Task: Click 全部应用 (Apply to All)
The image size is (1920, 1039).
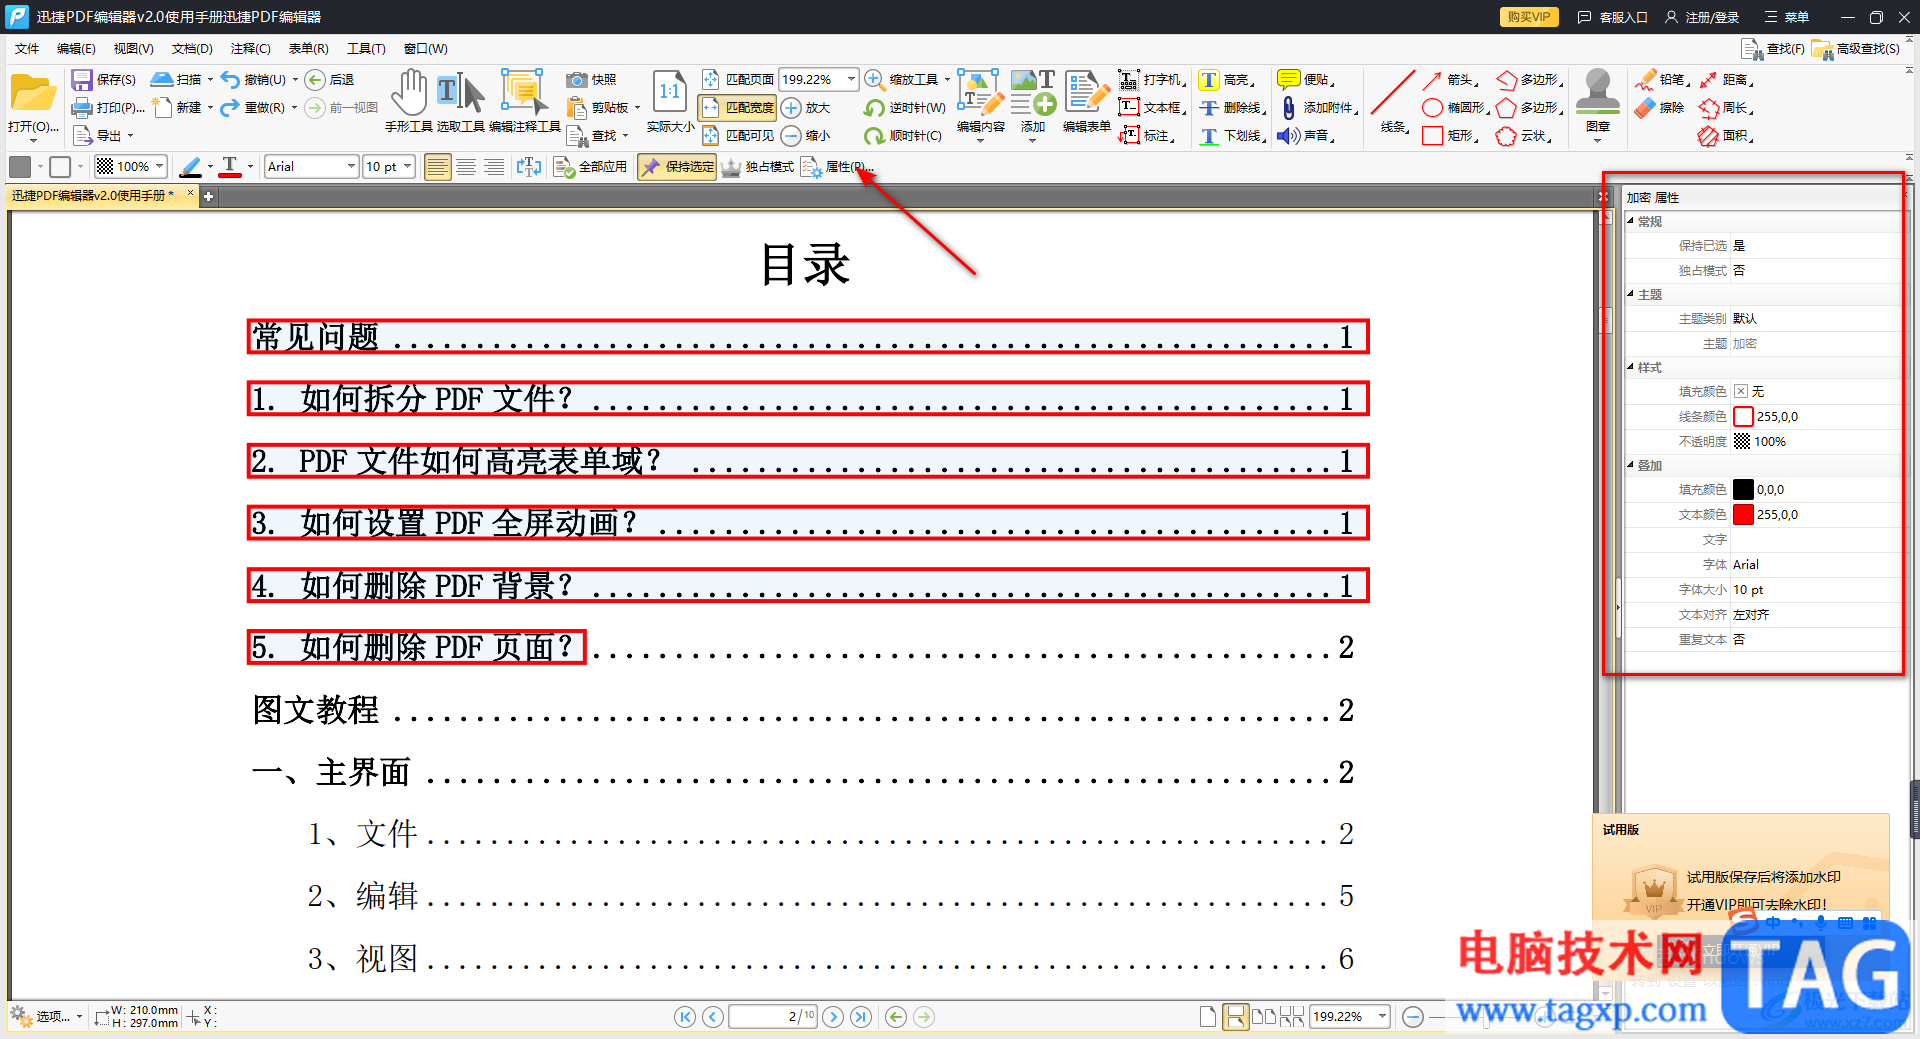Action: [591, 167]
